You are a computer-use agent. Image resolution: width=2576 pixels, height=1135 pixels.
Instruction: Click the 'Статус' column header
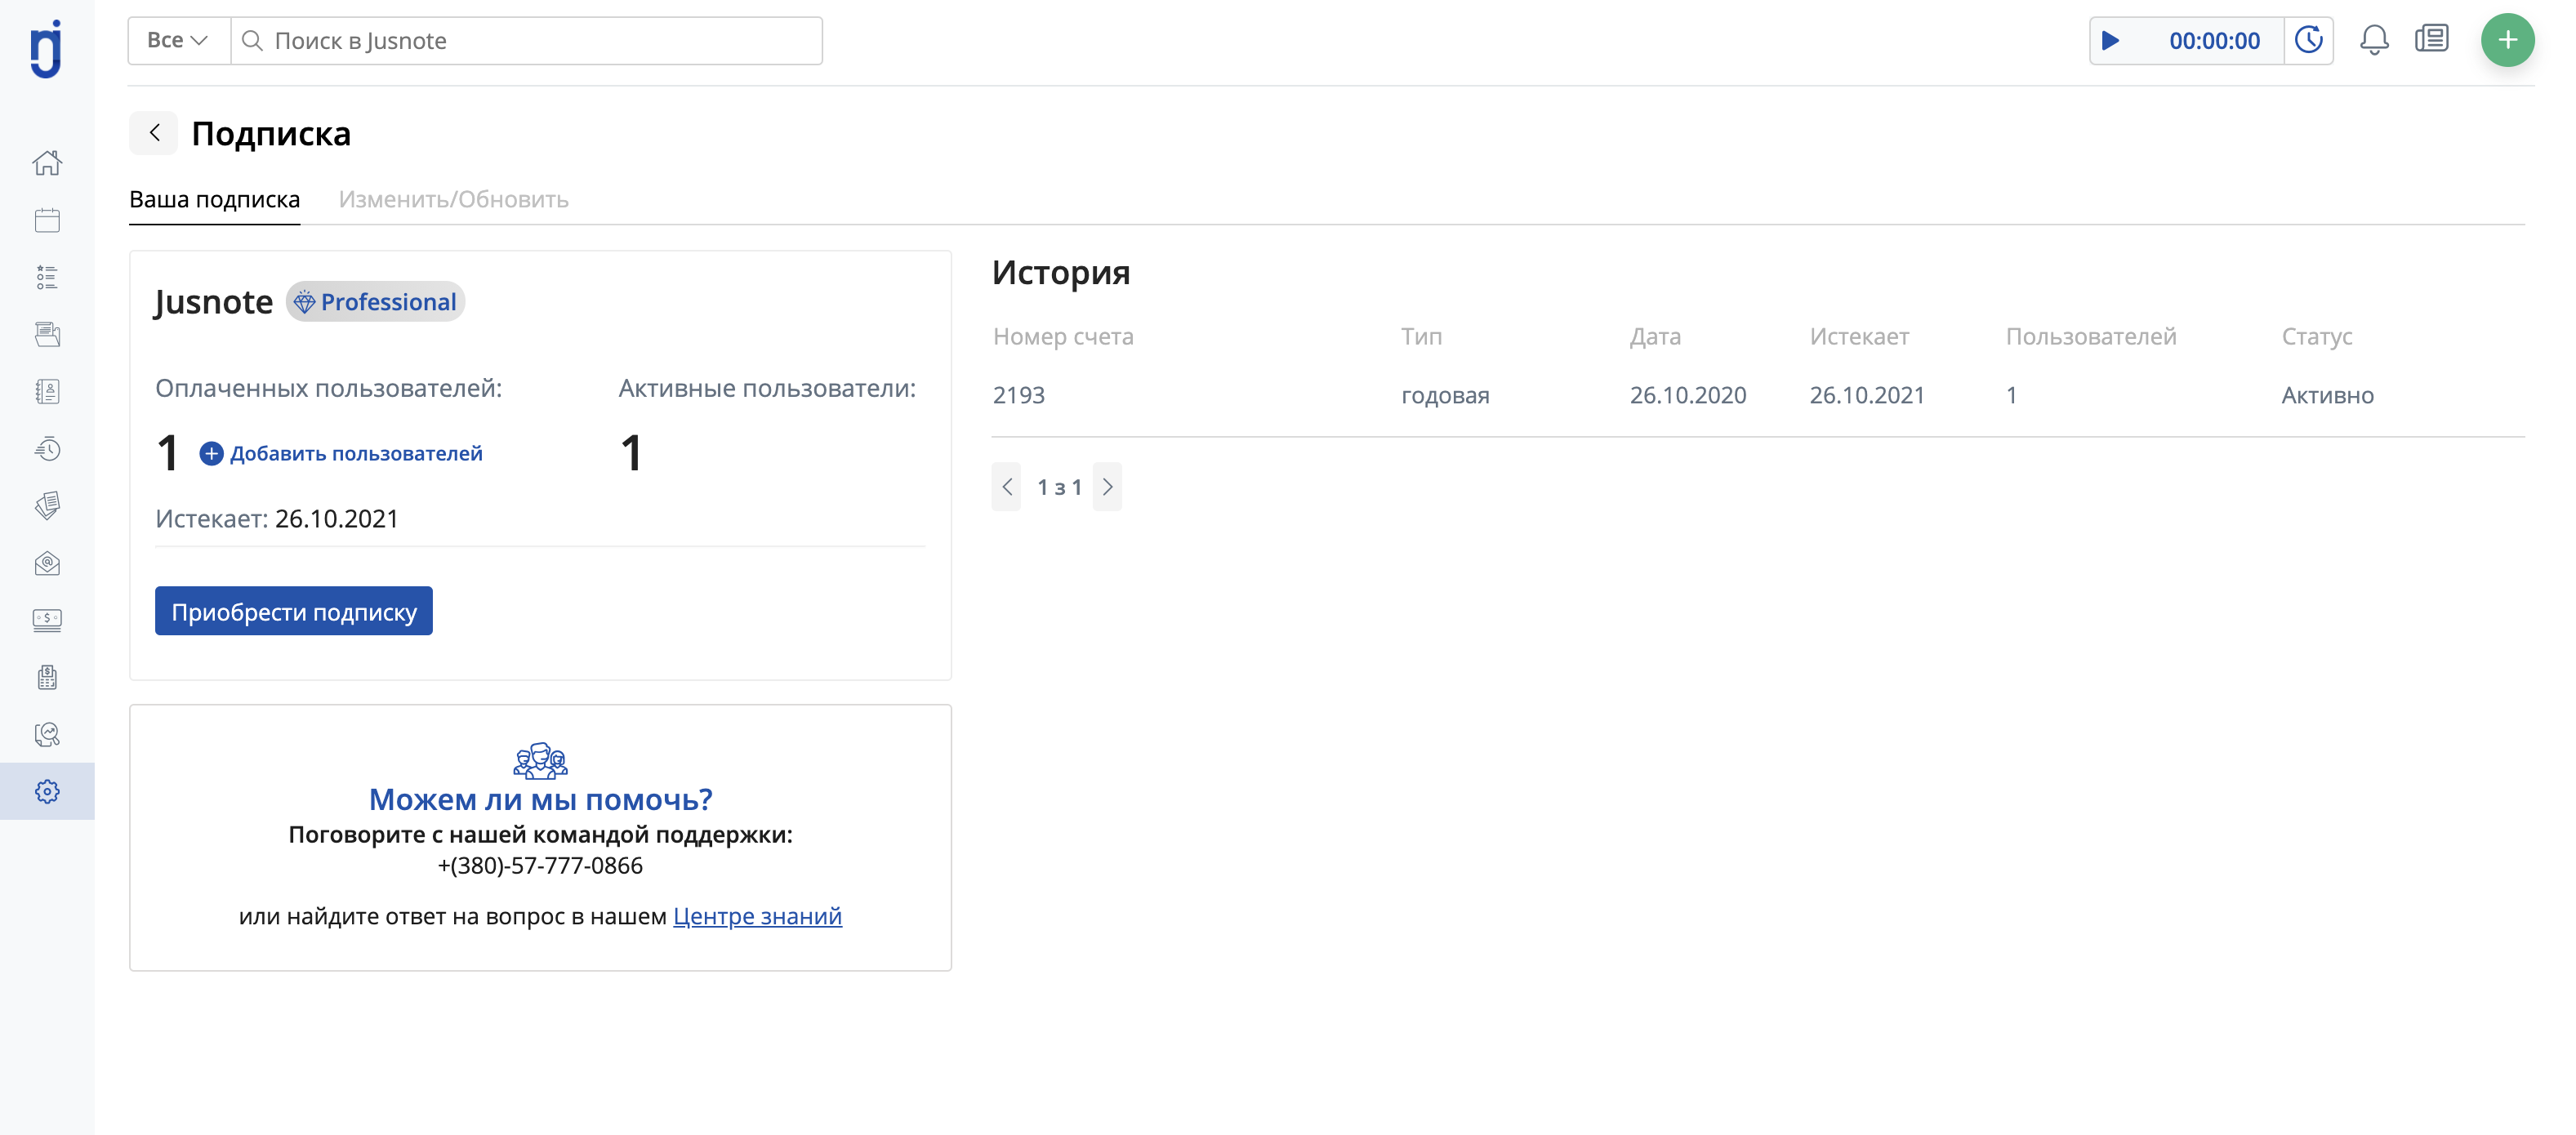tap(2316, 336)
